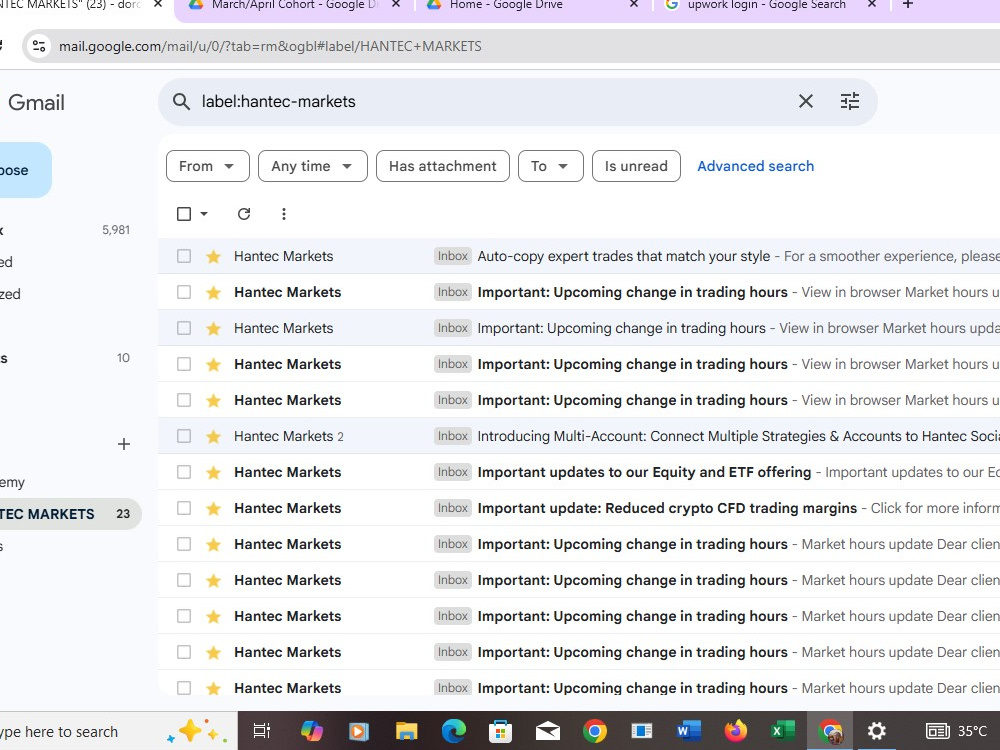The image size is (1000, 750).
Task: Click the Inbox tag on Auto-copy expert trades email
Action: (453, 256)
